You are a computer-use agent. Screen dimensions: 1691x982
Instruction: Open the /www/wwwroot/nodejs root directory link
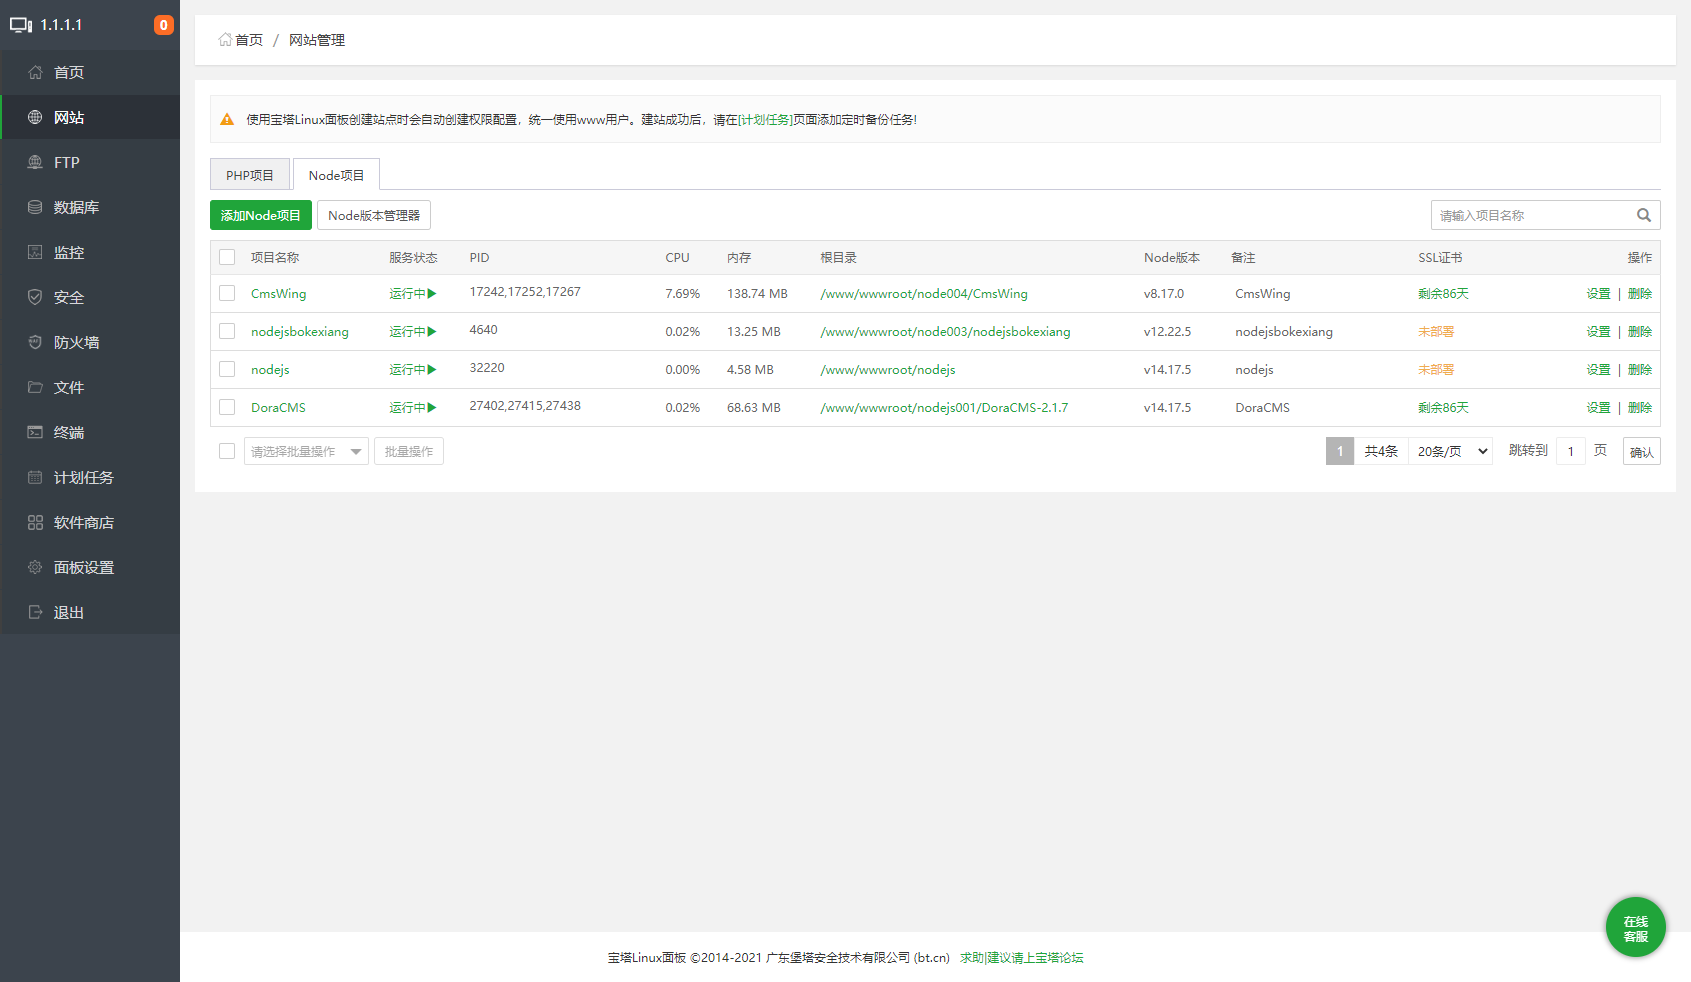pyautogui.click(x=888, y=370)
